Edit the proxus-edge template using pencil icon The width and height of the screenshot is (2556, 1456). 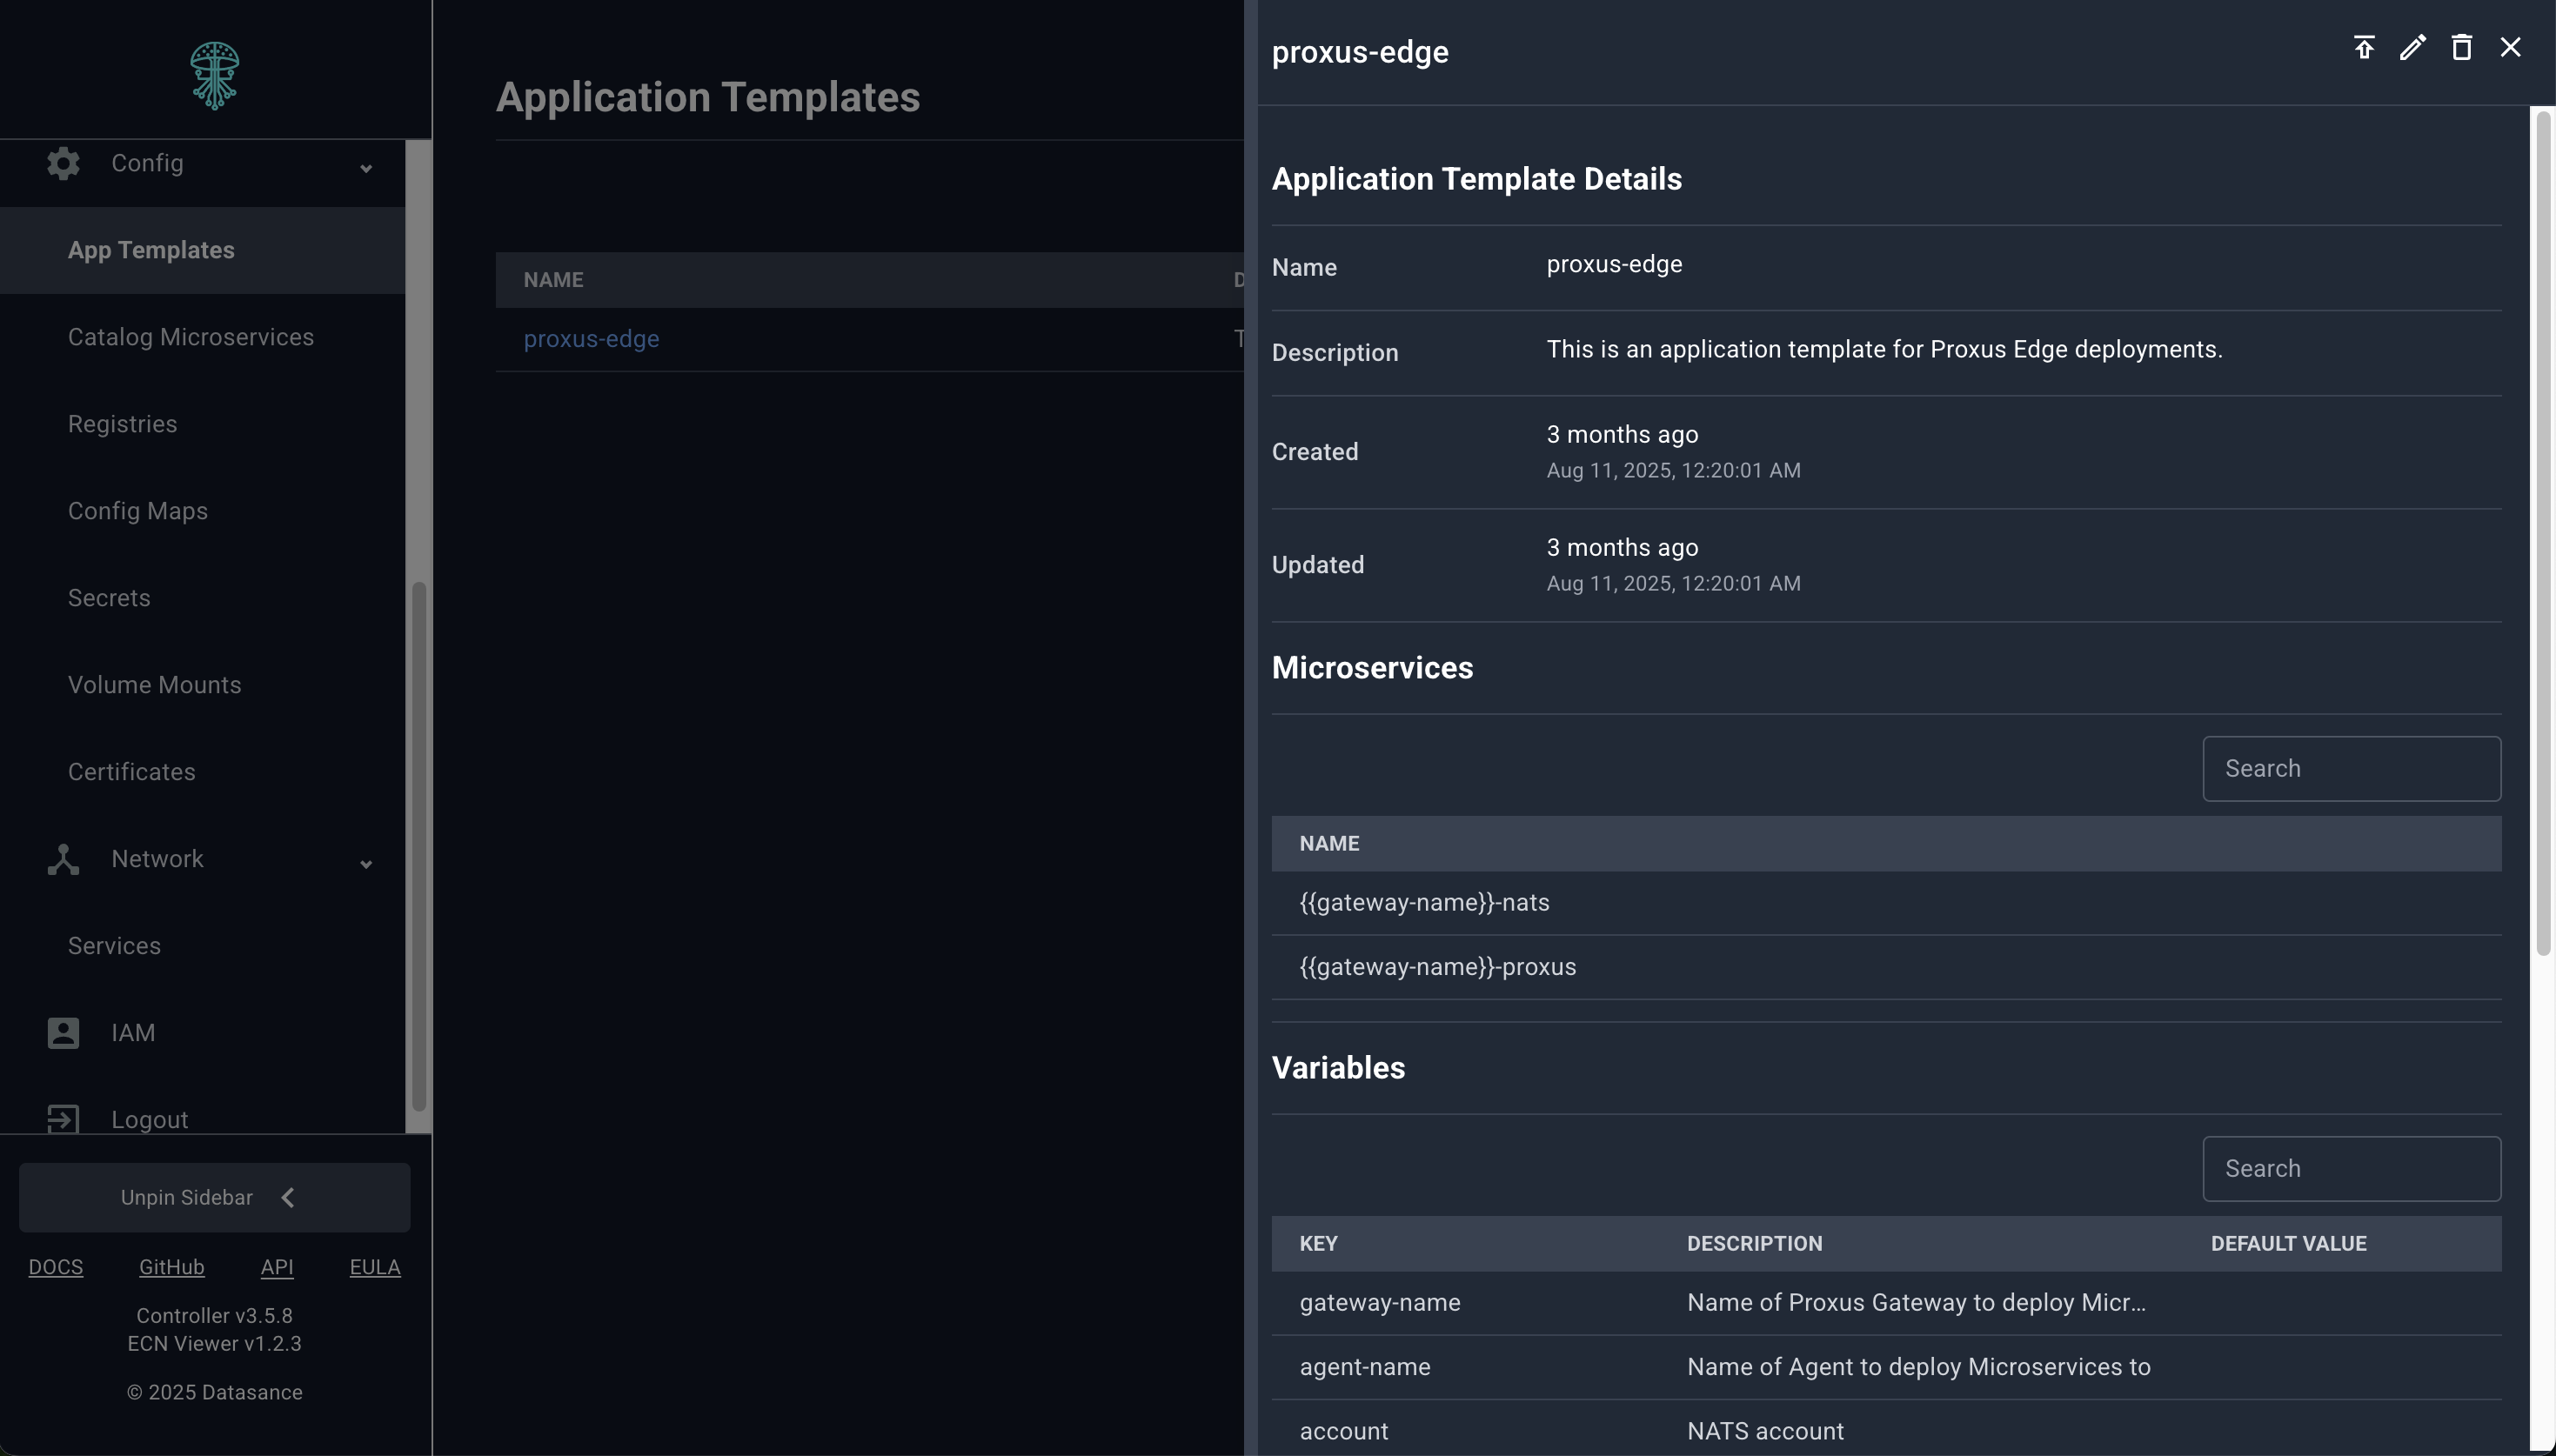point(2412,47)
